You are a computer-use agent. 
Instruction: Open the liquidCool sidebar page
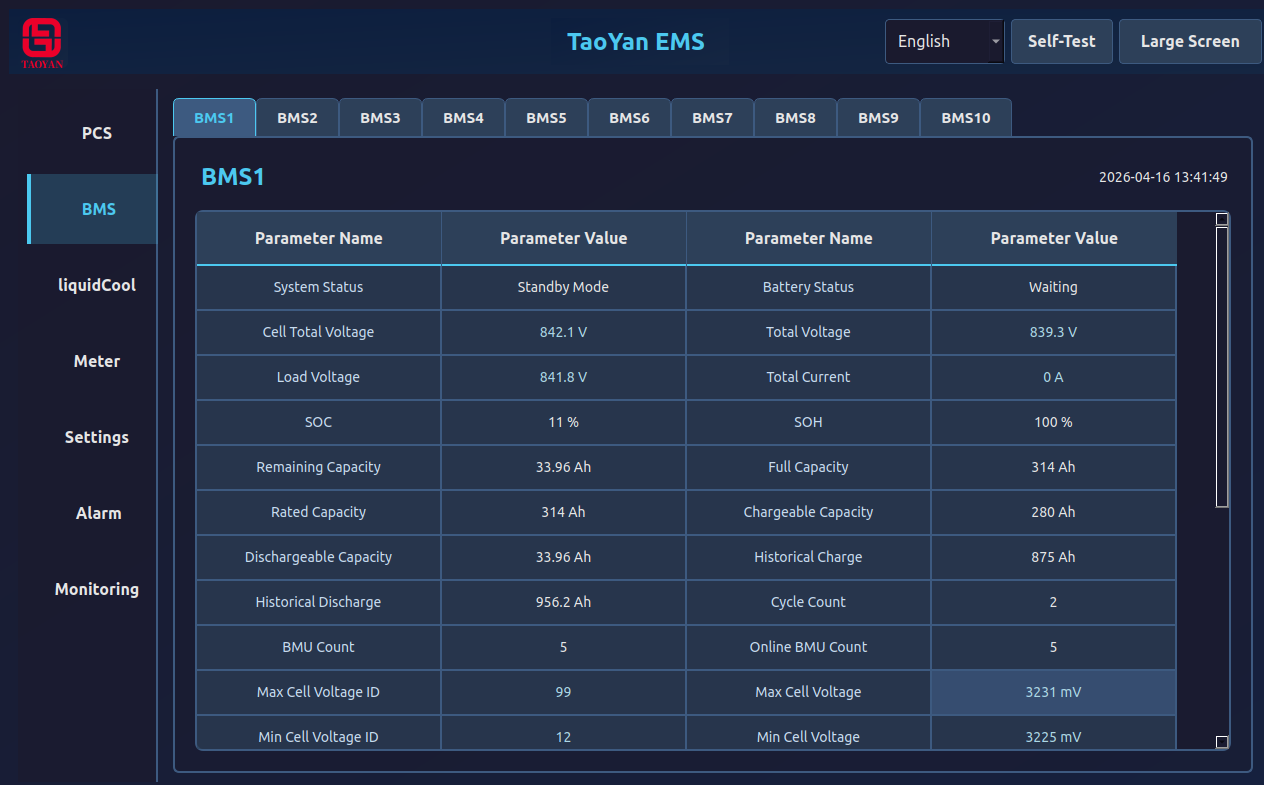(97, 285)
